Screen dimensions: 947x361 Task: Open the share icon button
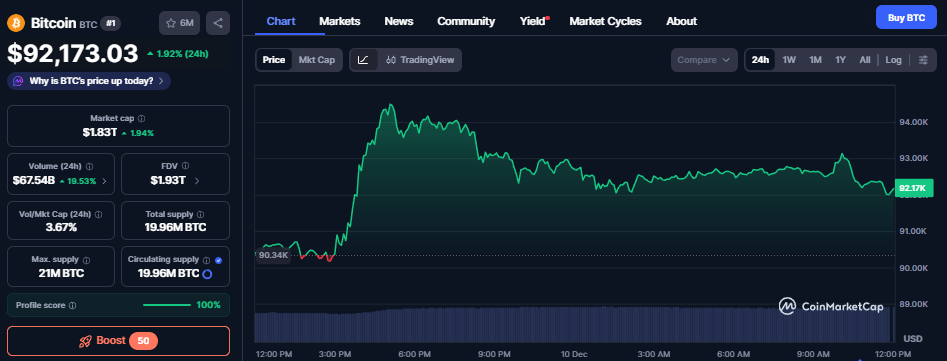218,23
